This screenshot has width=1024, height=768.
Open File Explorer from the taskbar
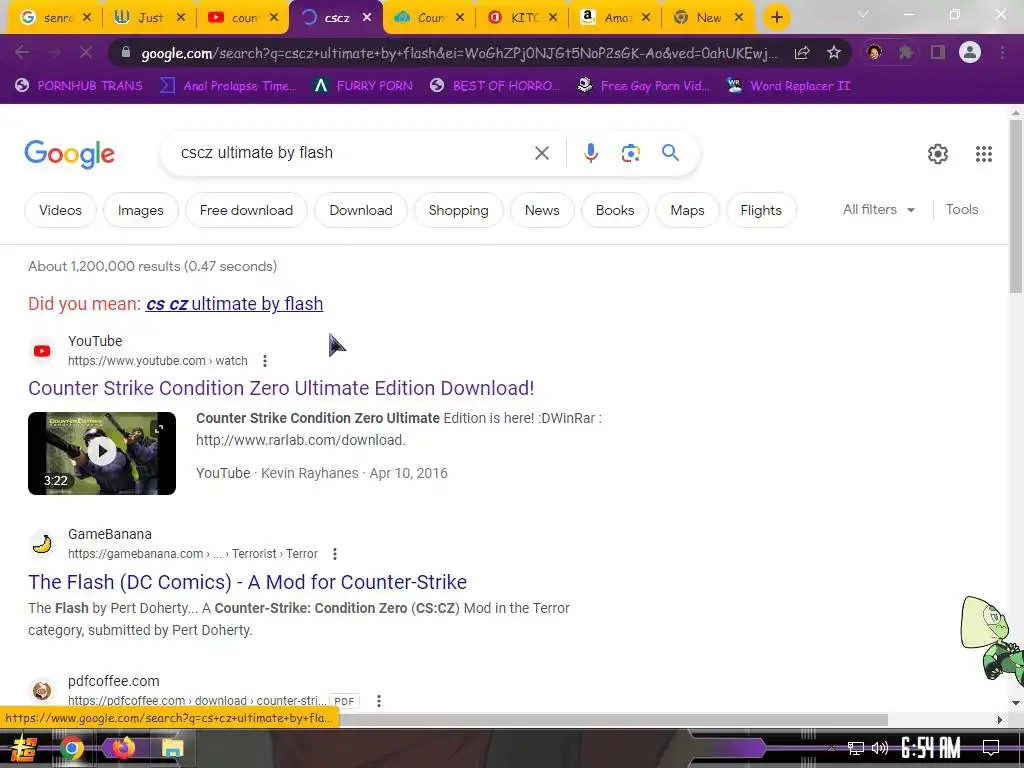172,748
